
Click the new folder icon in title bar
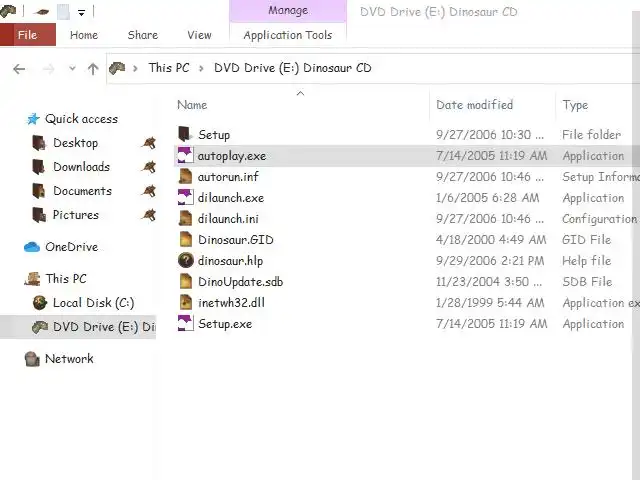[x=63, y=12]
